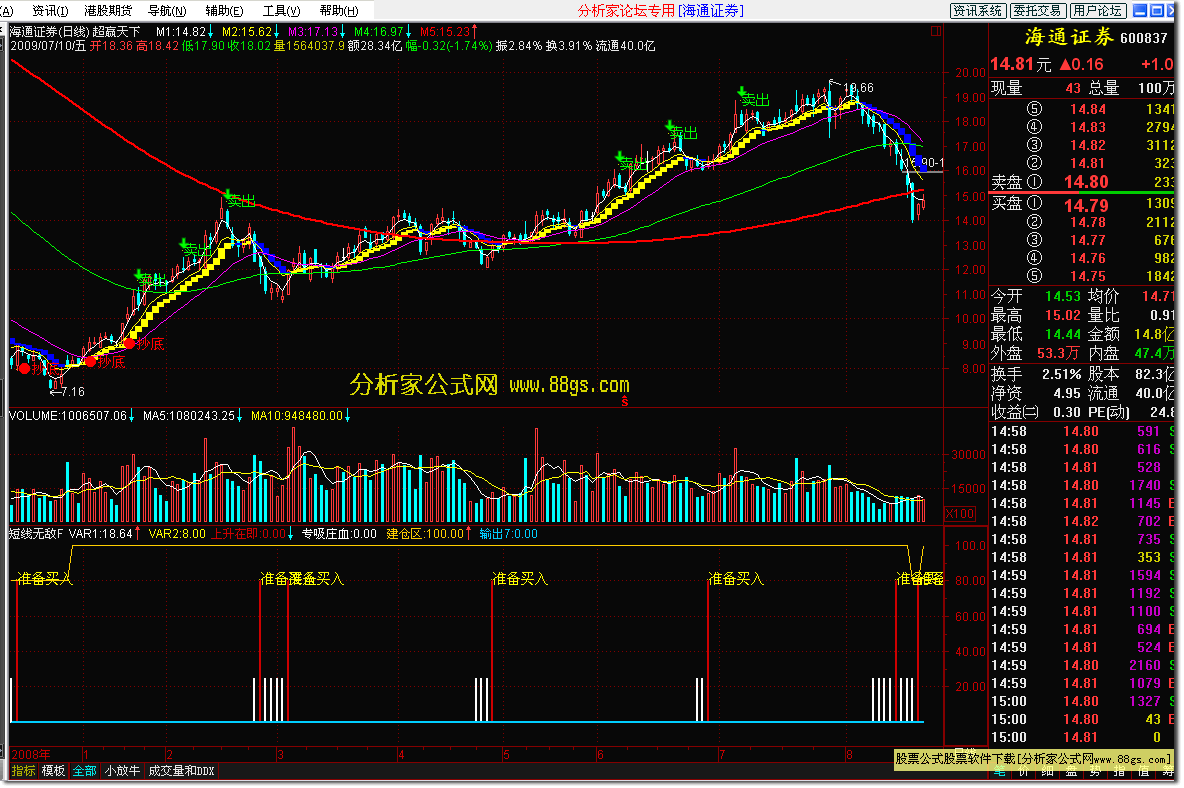The image size is (1184, 788).
Task: Open the 导航(N) menu
Action: (x=167, y=11)
